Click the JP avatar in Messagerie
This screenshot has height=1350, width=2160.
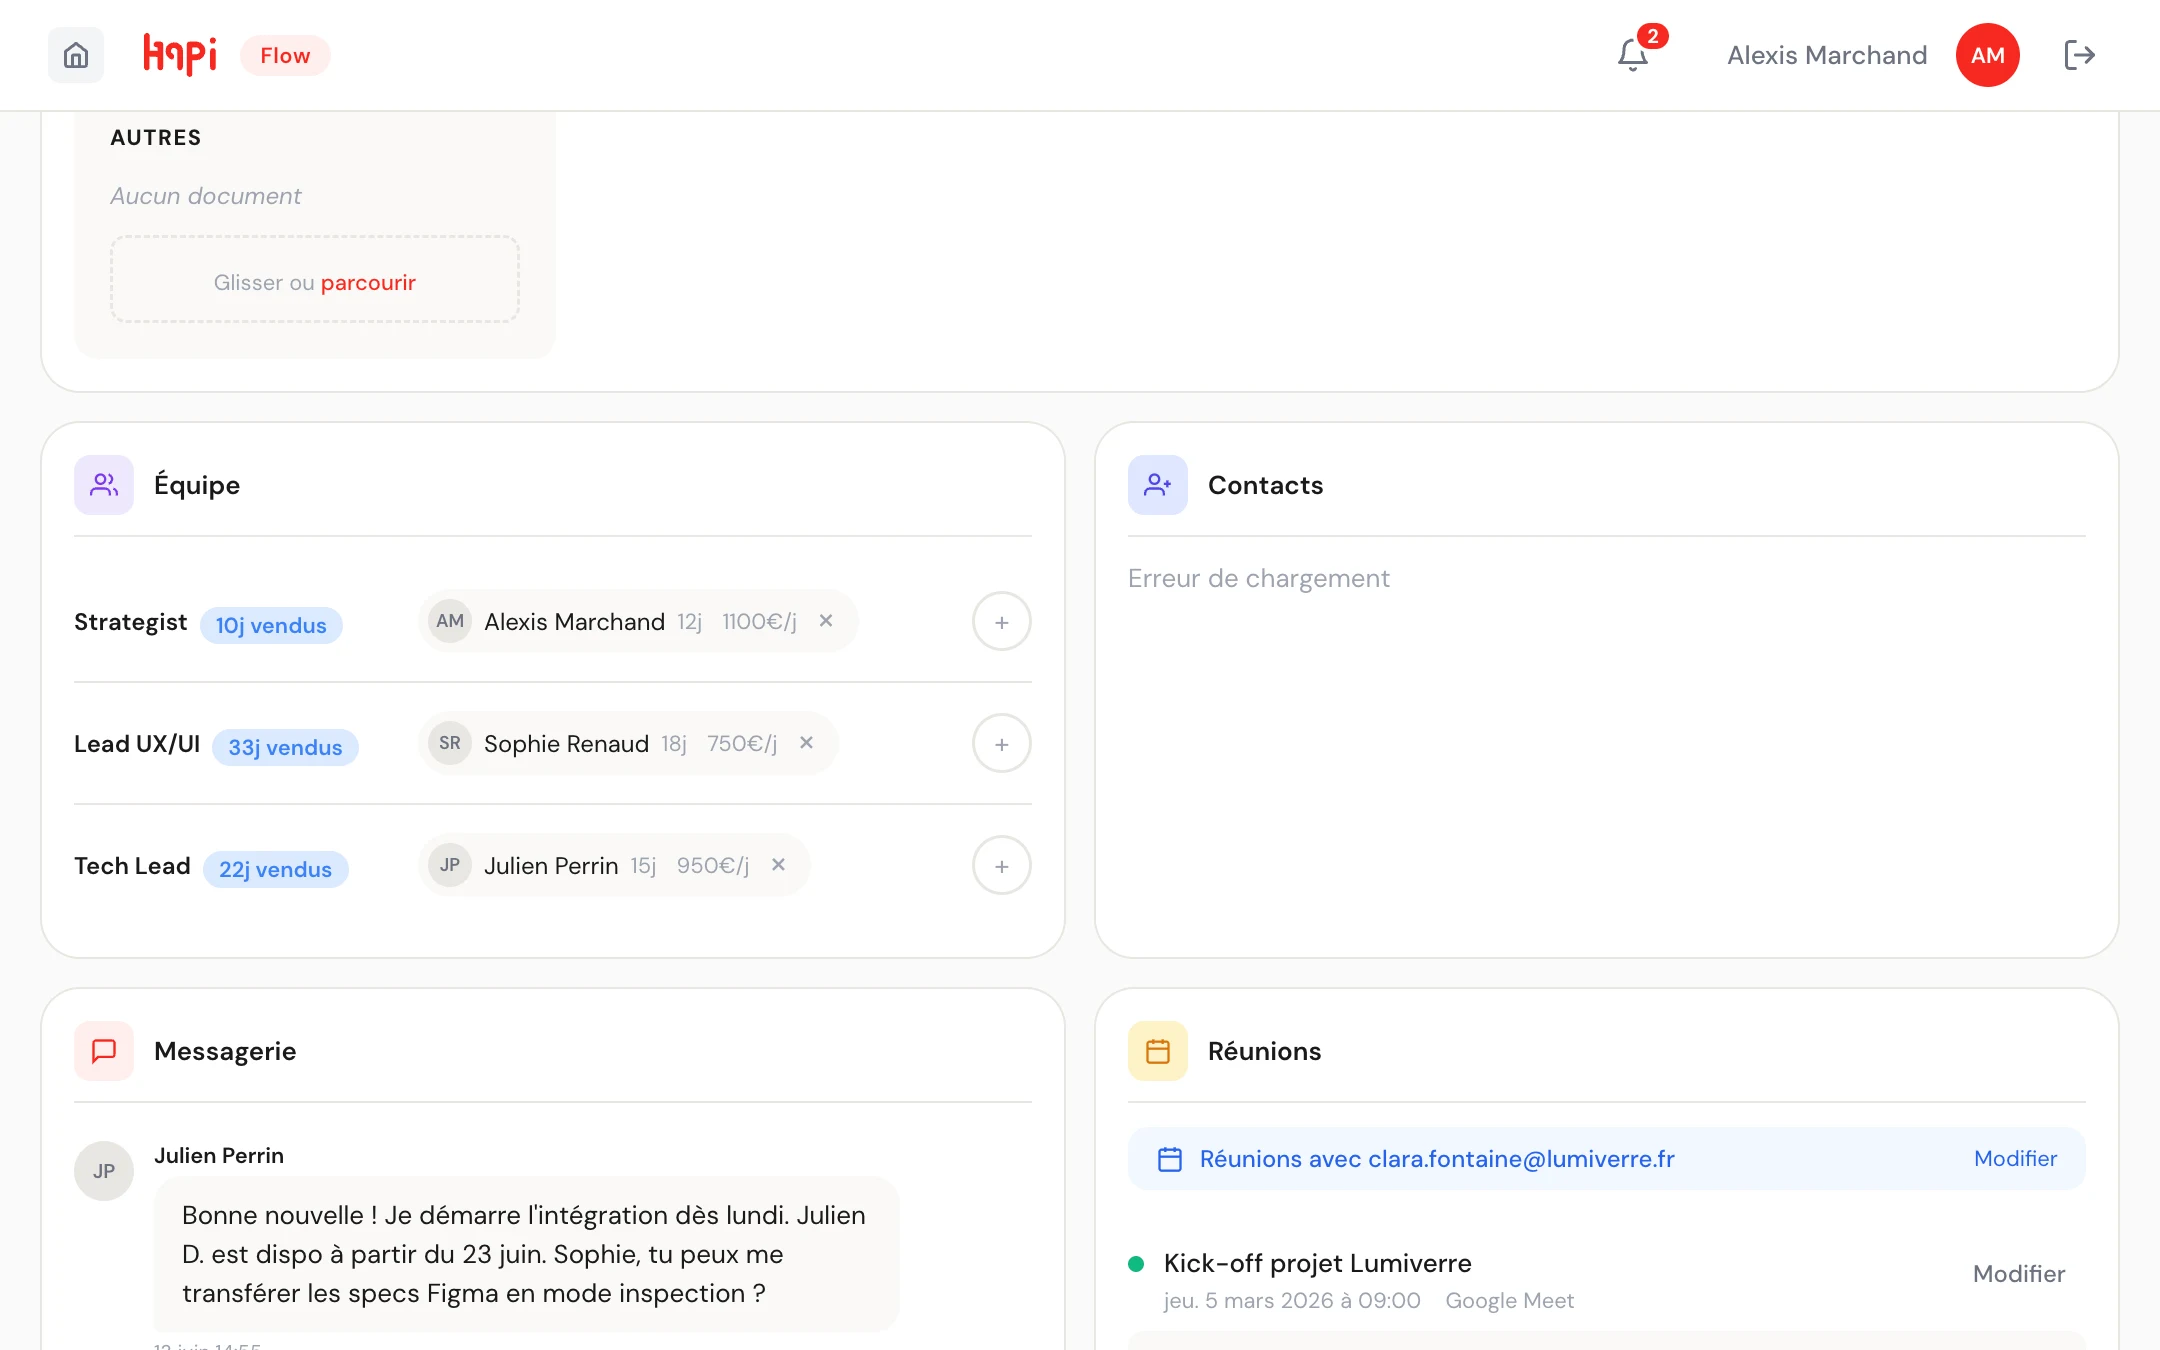tap(104, 1171)
